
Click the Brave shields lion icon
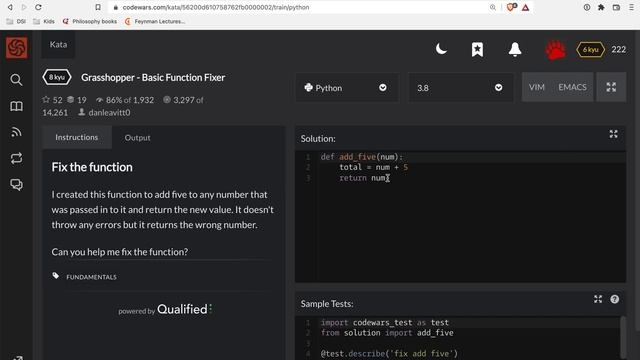pos(511,7)
